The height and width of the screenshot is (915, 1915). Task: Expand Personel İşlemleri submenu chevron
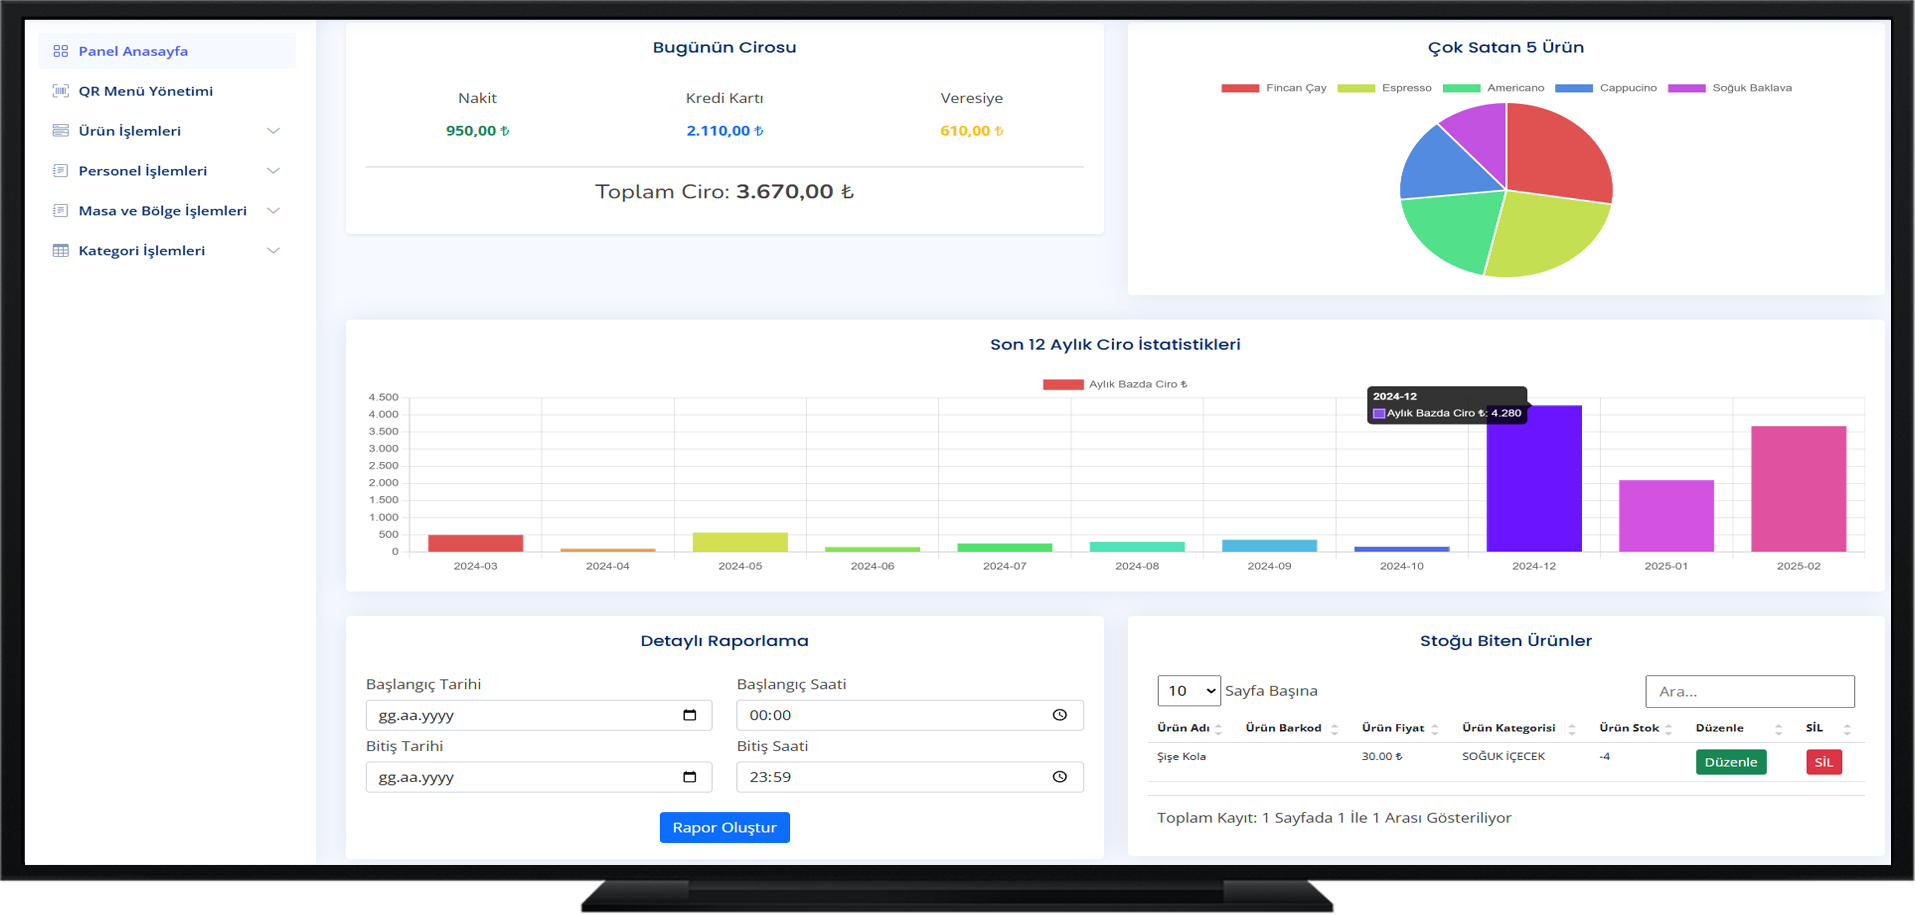(273, 171)
